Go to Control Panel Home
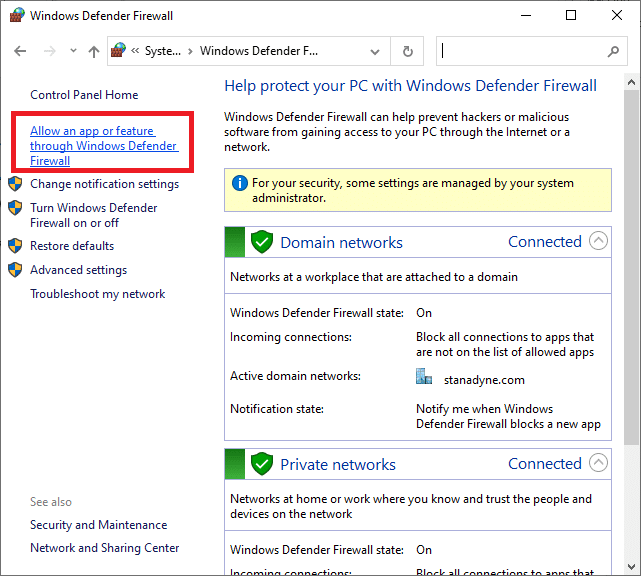This screenshot has height=576, width=641. pyautogui.click(x=84, y=95)
